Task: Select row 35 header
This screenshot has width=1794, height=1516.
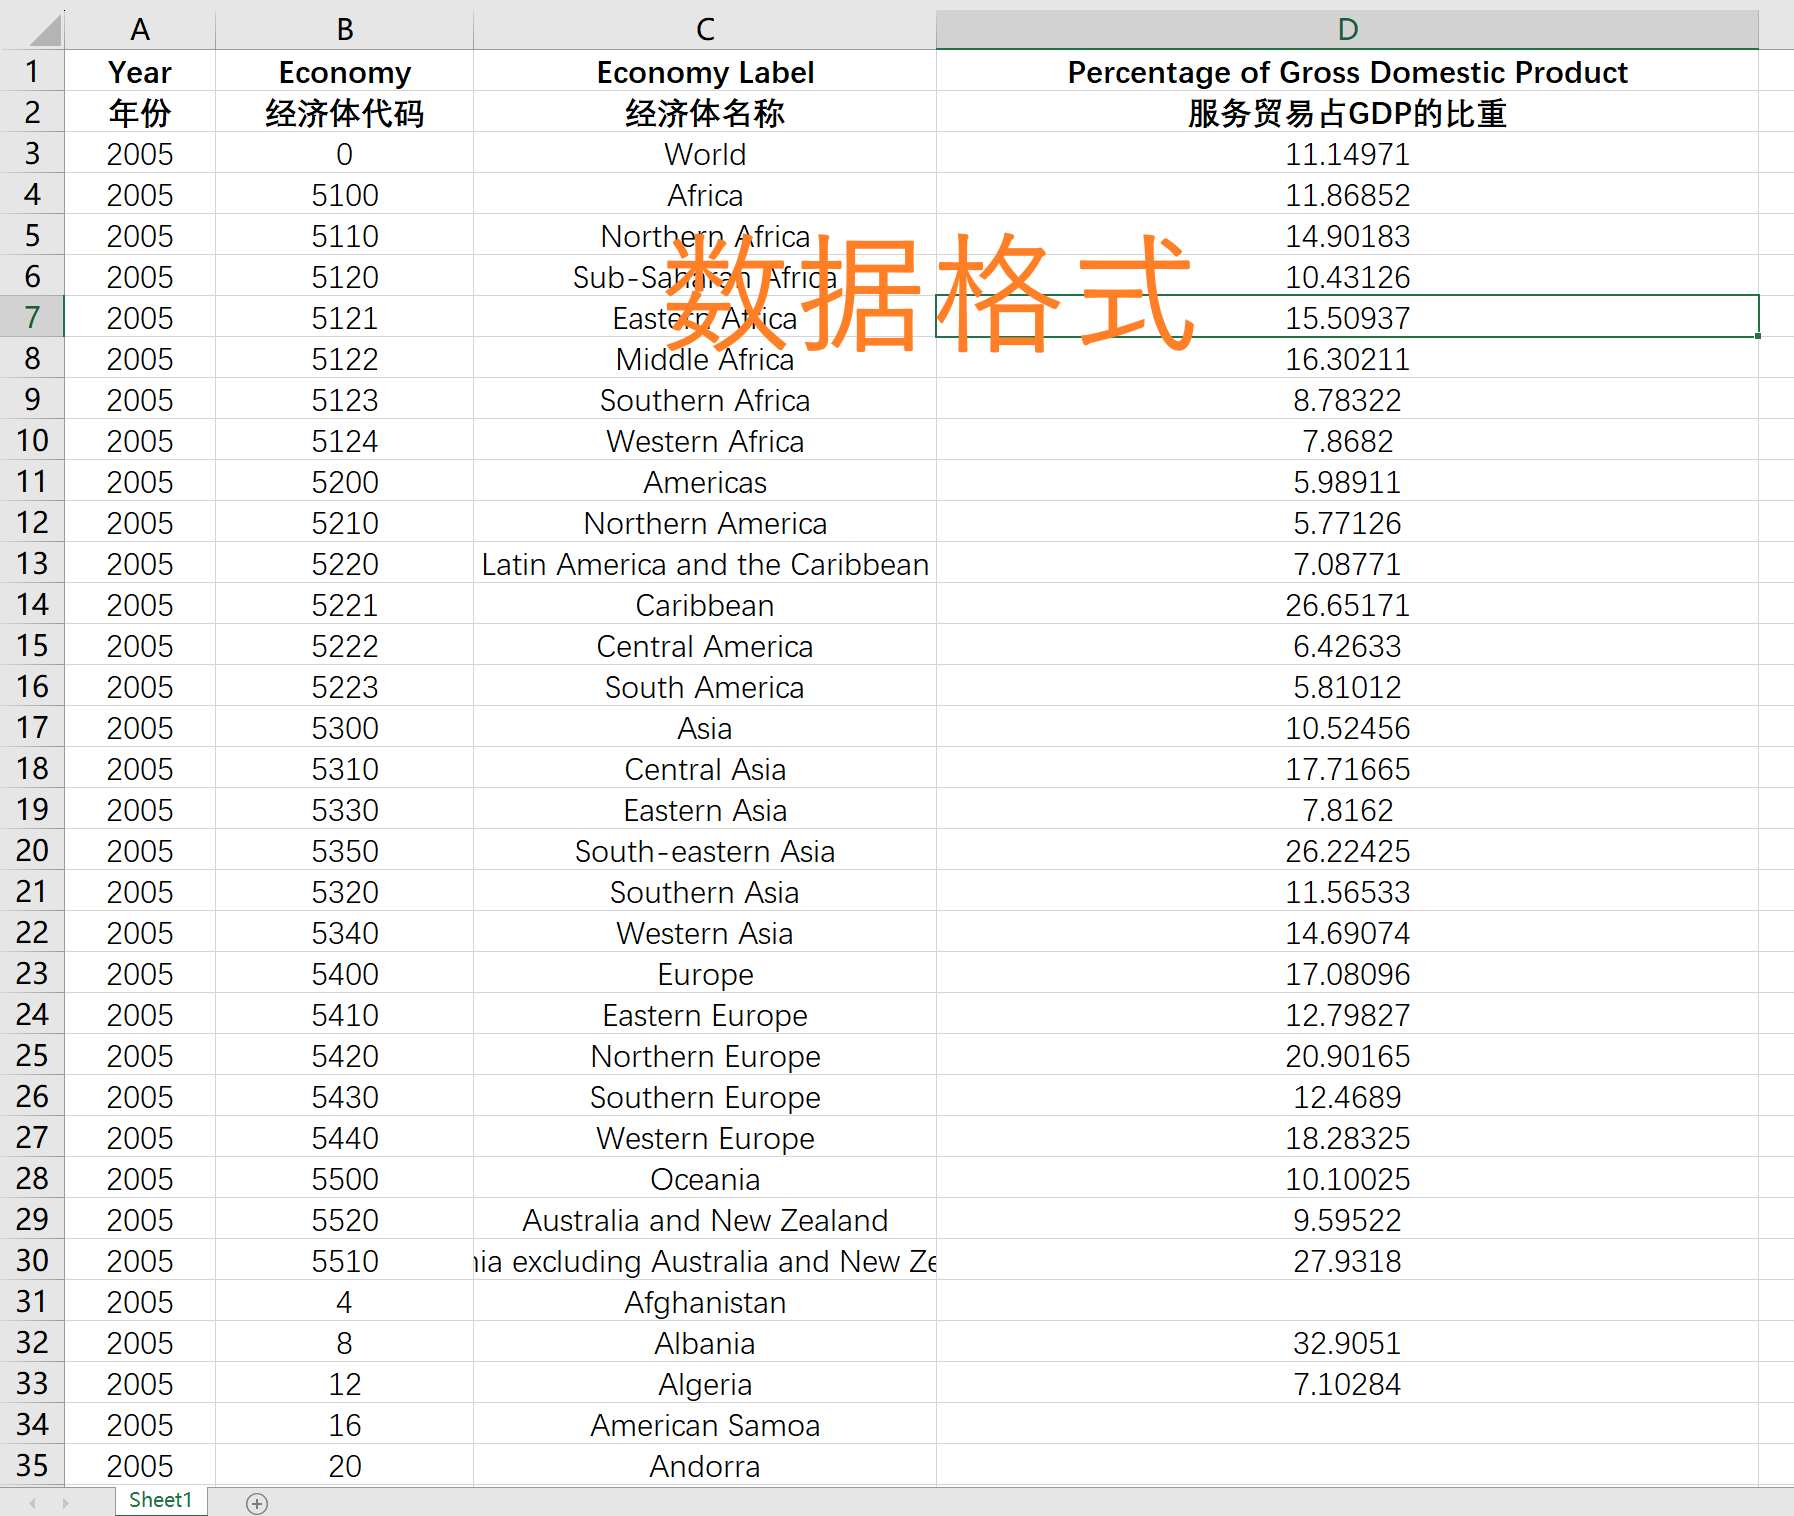Action: coord(32,1465)
